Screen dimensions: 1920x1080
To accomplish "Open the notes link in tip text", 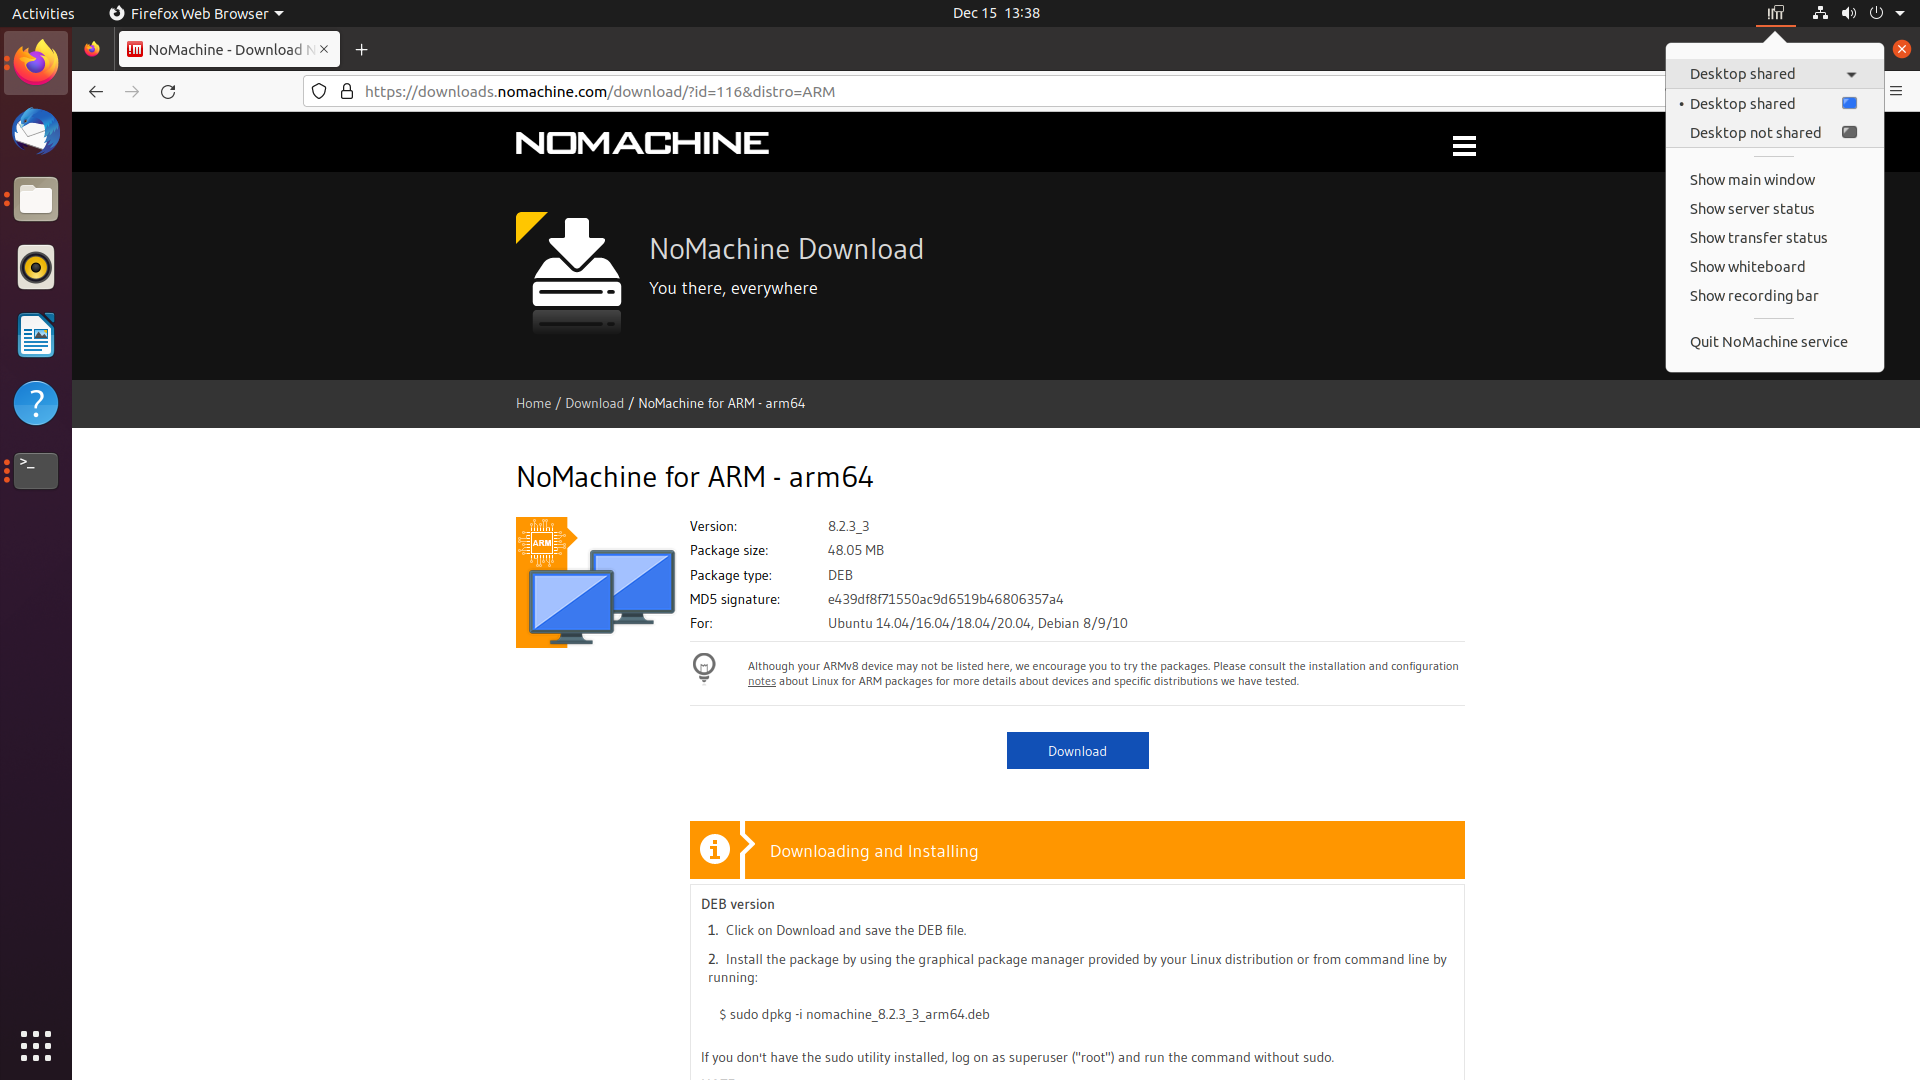I will click(x=762, y=681).
